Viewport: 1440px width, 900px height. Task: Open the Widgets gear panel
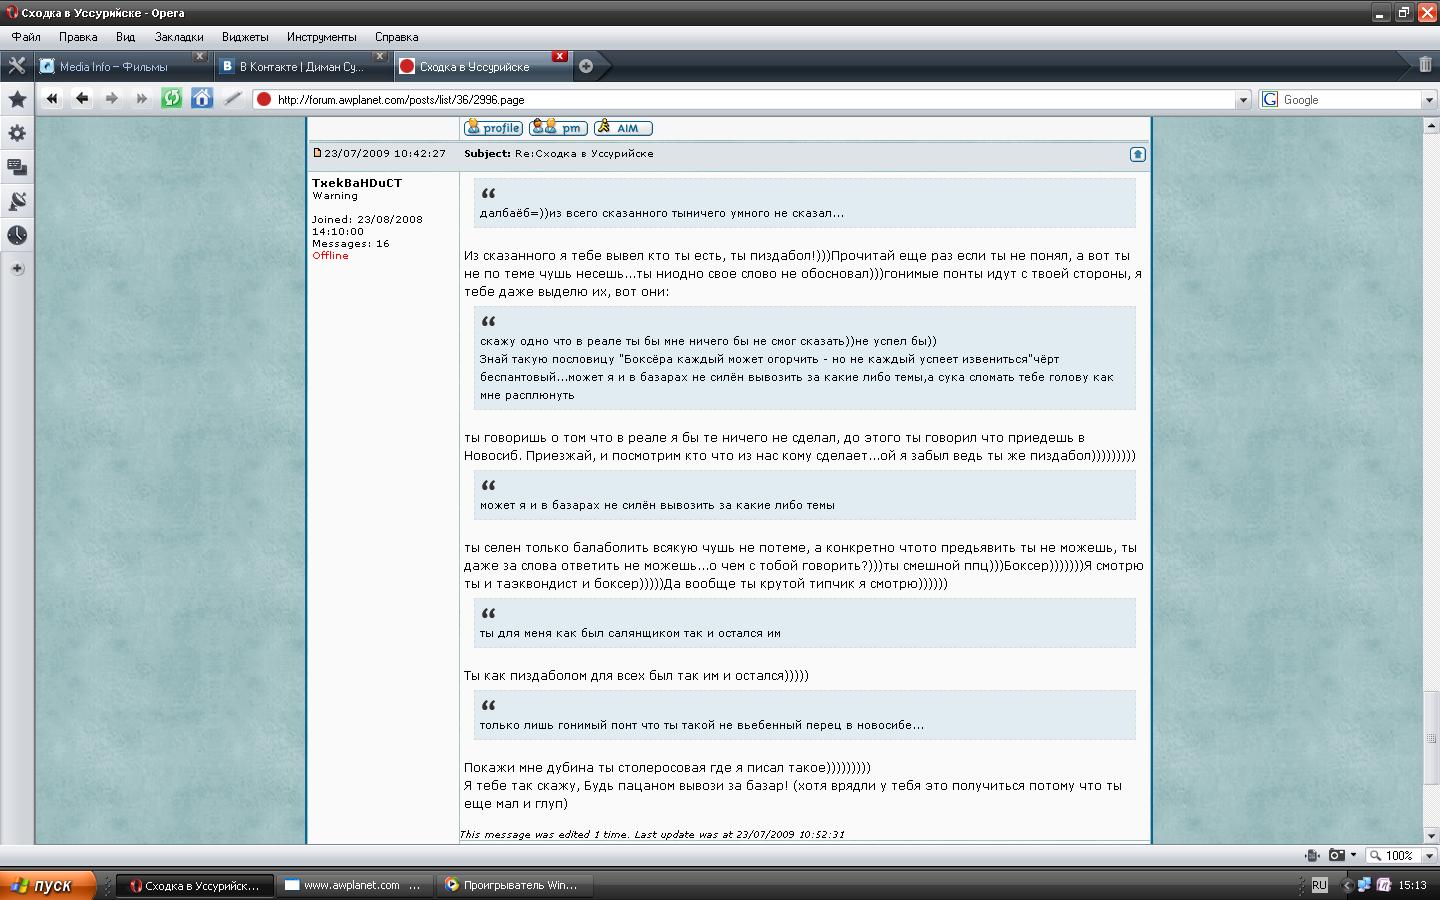[17, 133]
